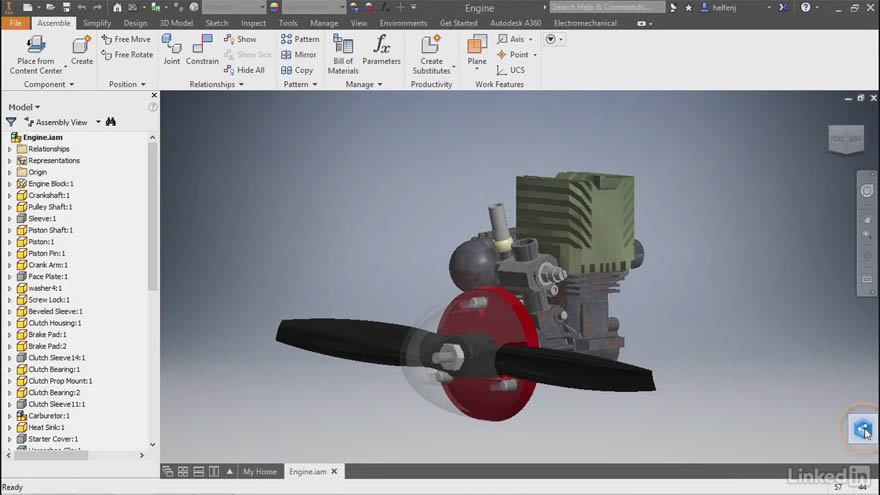Screen dimensions: 880x495
Task: Activate the Free Move tool
Action: pyautogui.click(x=126, y=39)
